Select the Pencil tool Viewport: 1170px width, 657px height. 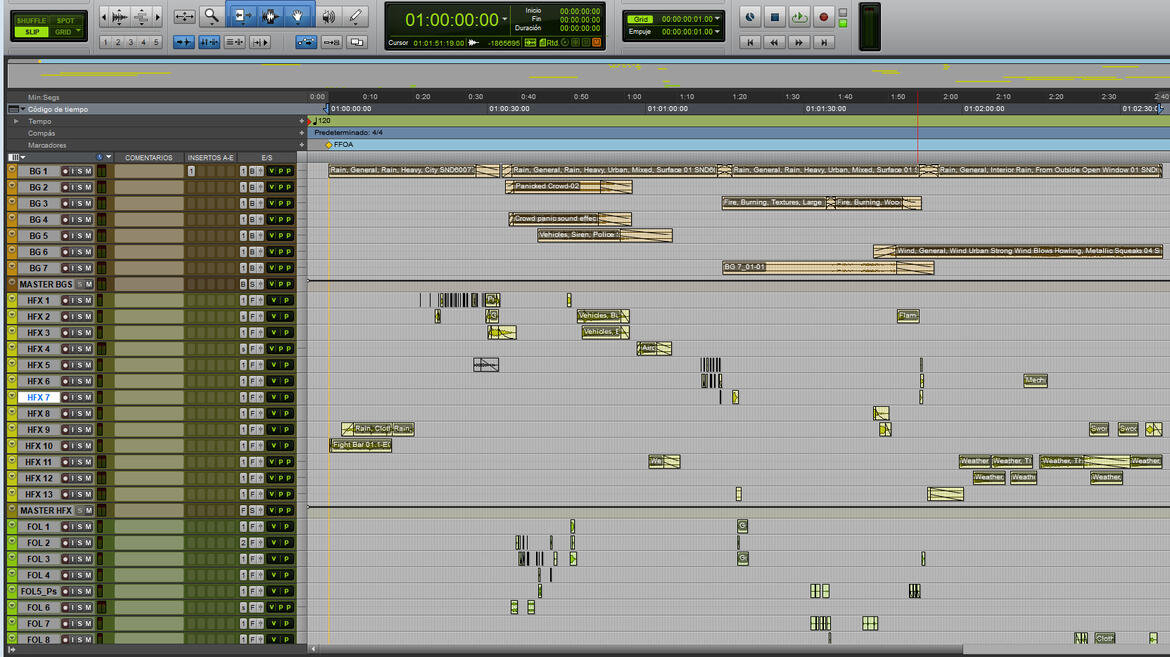pos(357,16)
